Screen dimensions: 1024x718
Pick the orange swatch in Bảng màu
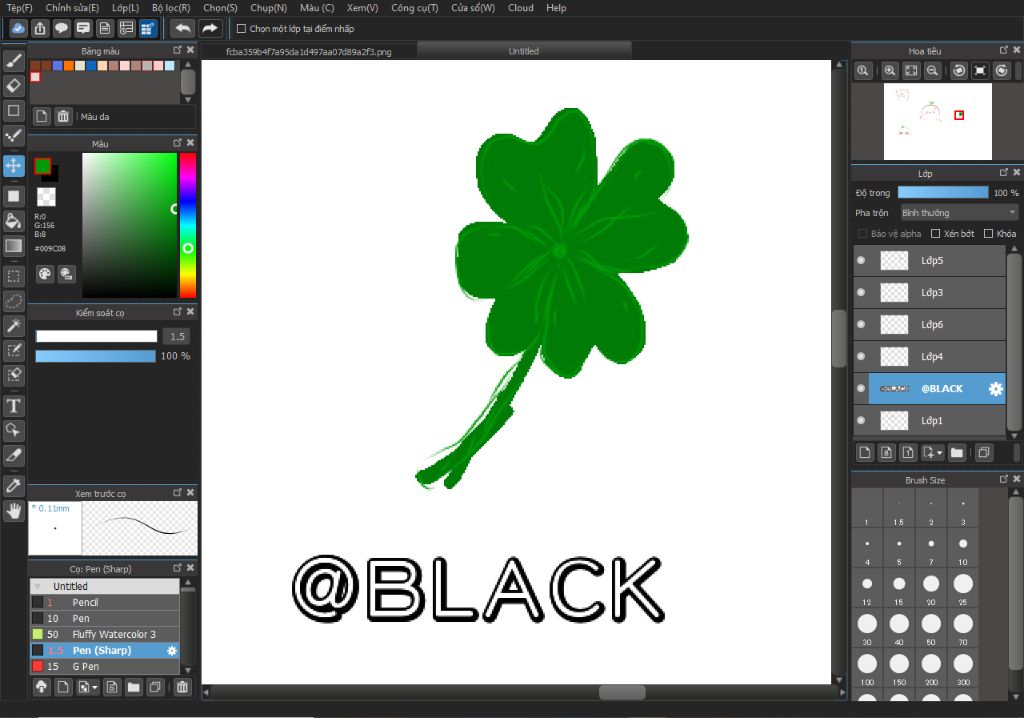69,65
